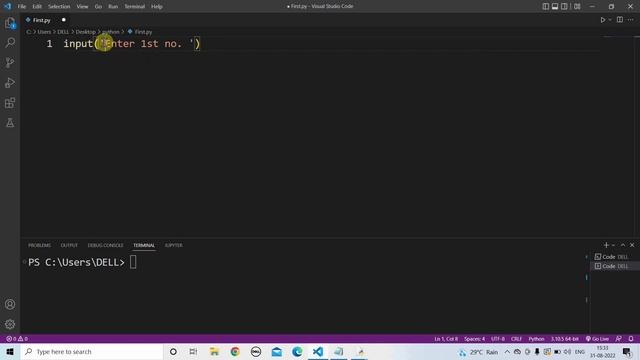This screenshot has width=640, height=360.
Task: Click the terminal prompt input area
Action: coord(133,262)
